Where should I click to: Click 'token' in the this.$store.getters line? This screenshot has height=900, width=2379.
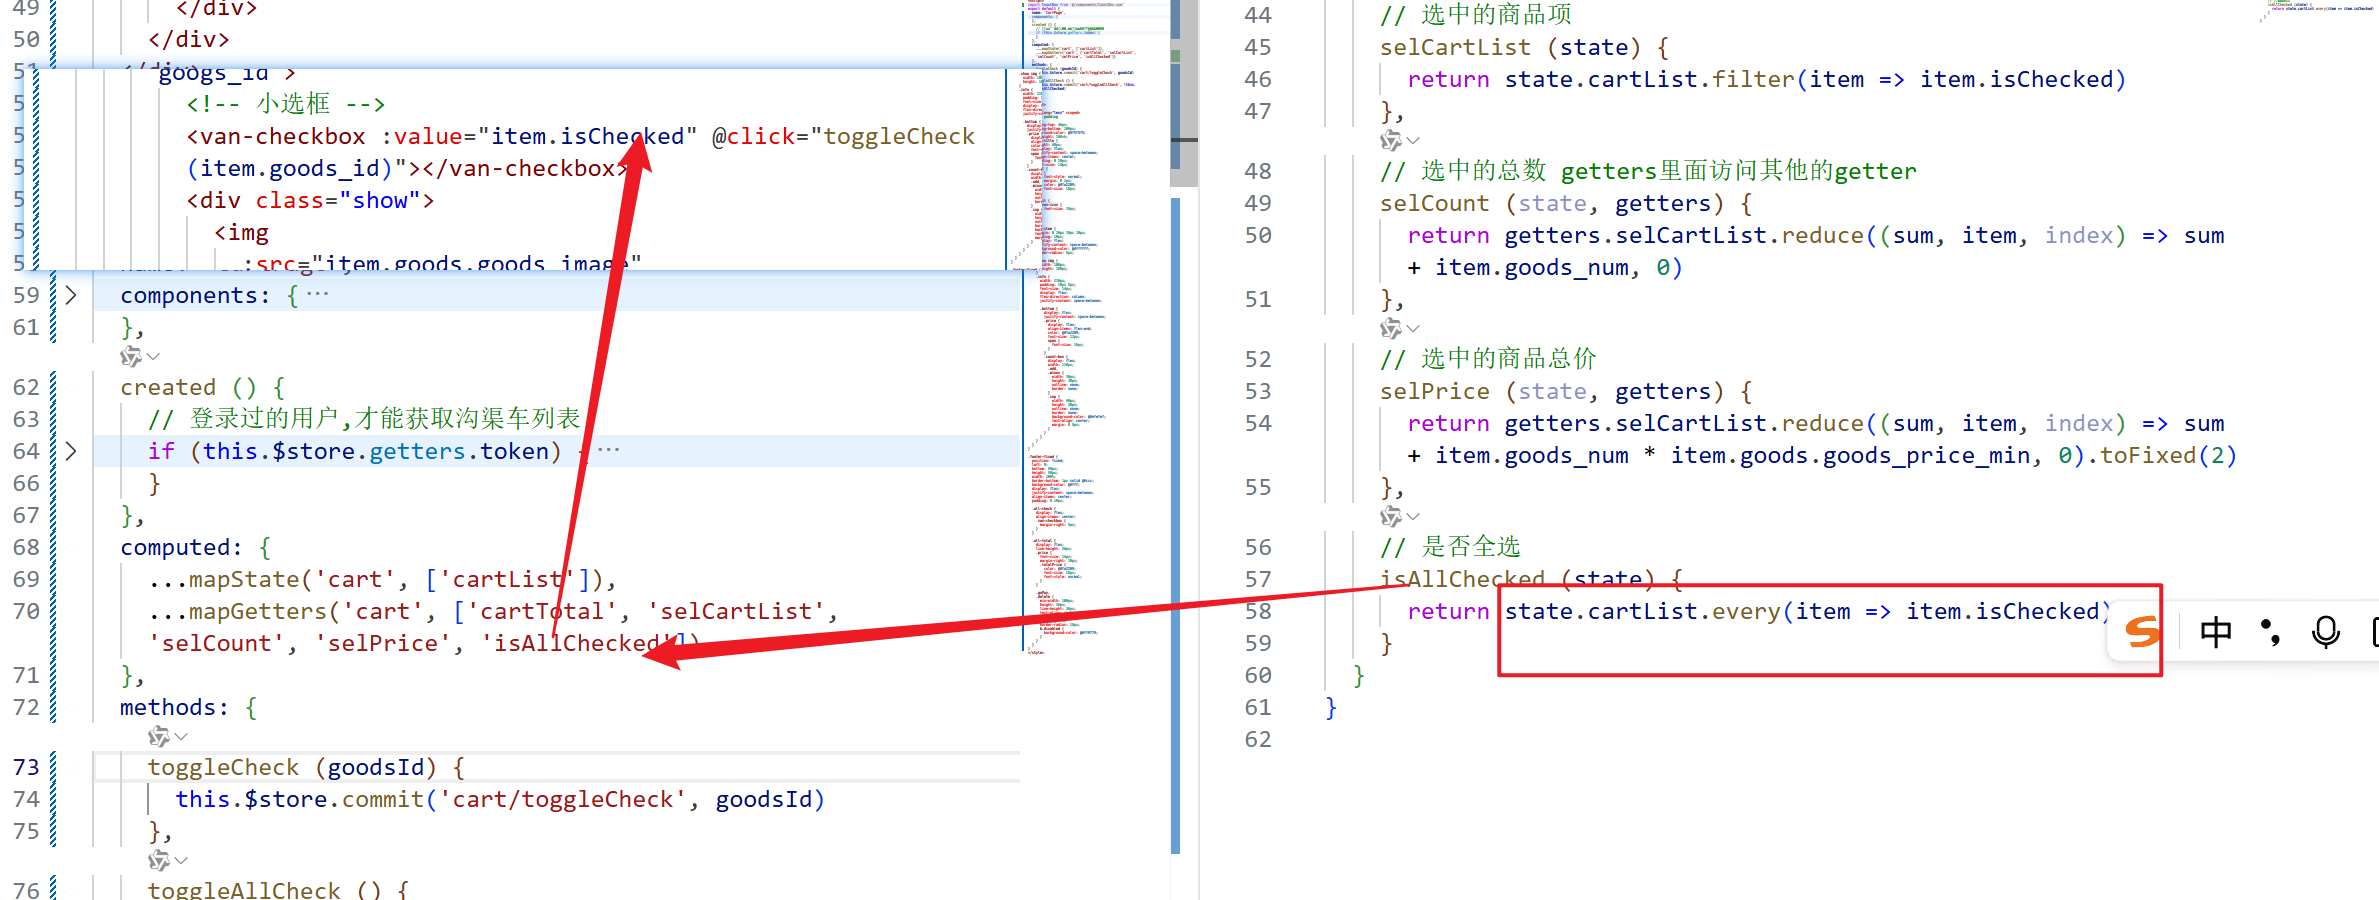tap(514, 451)
